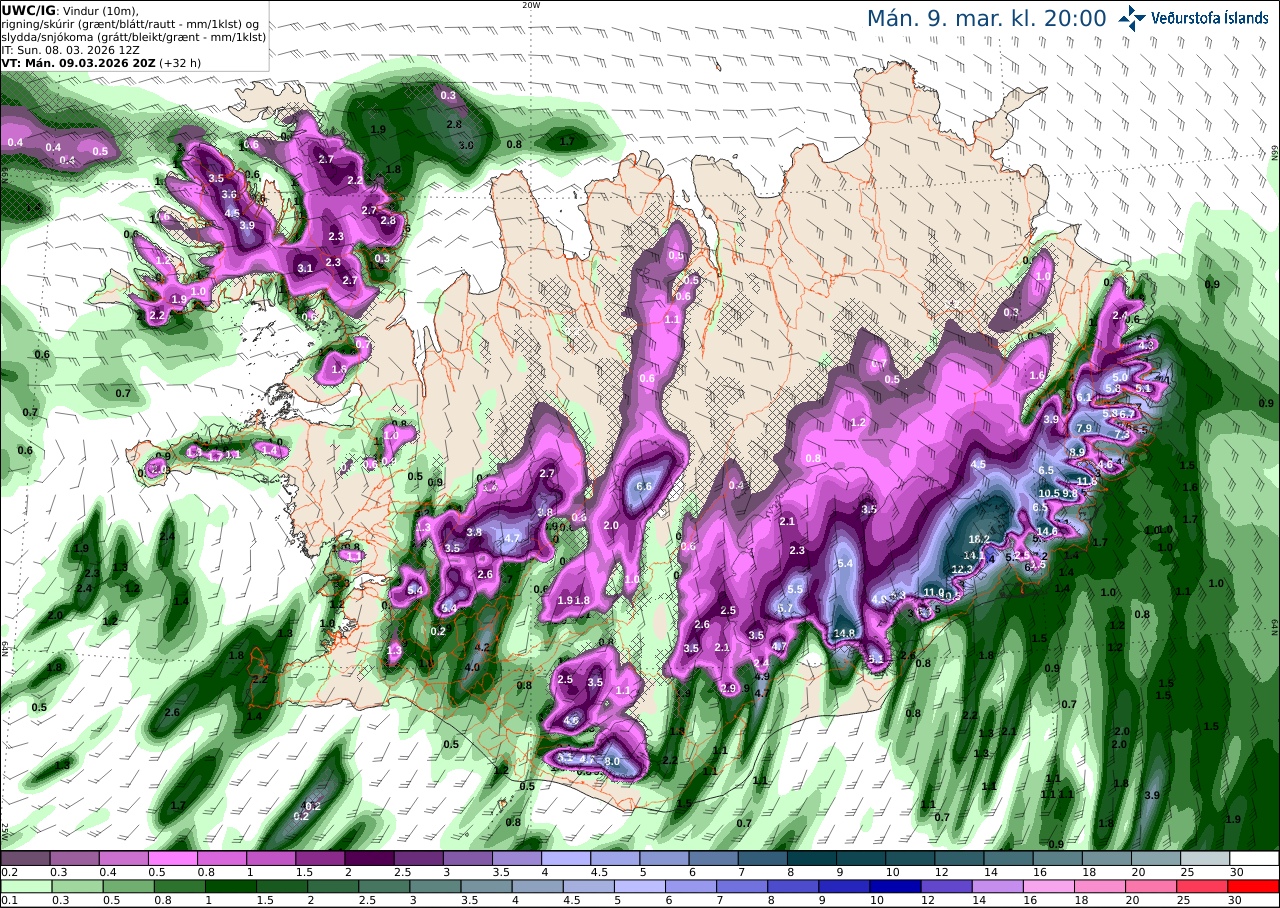The height and width of the screenshot is (908, 1280).
Task: Click the Veðurstofa Íslands name text
Action: pyautogui.click(x=1210, y=18)
